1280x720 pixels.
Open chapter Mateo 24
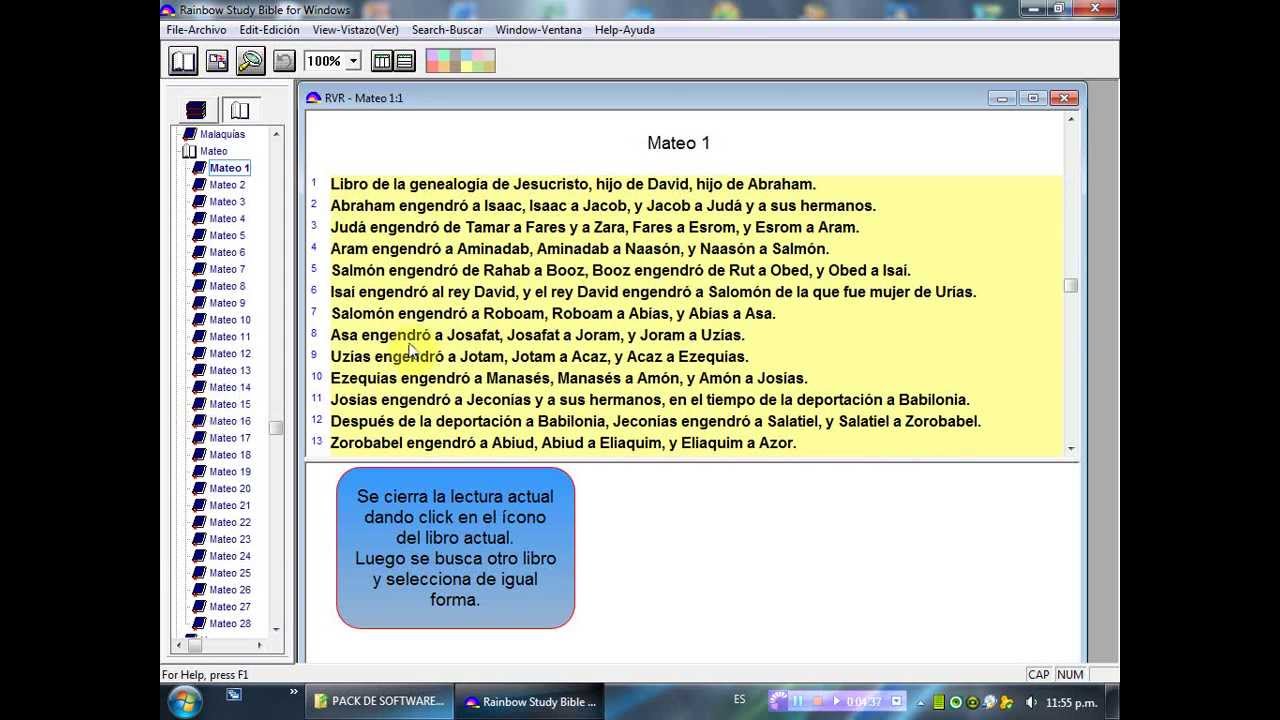point(230,557)
